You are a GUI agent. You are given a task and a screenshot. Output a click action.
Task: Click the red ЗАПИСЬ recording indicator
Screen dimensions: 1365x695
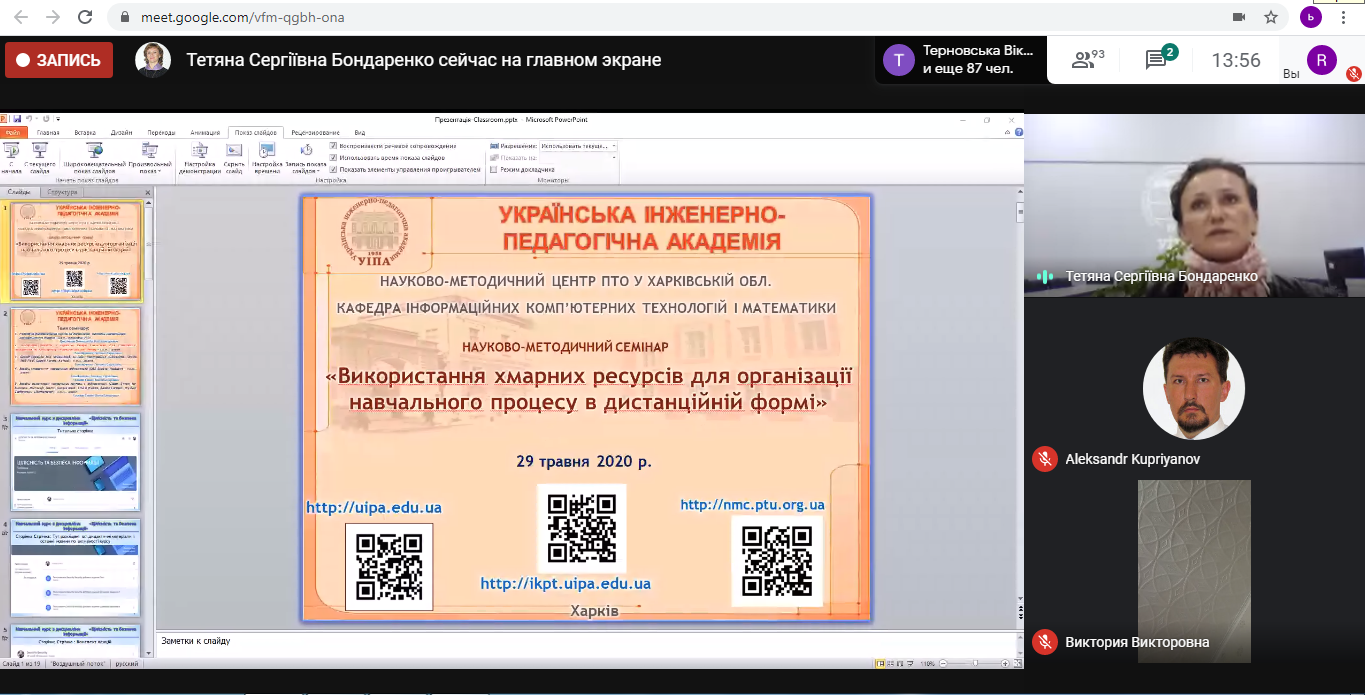[59, 60]
